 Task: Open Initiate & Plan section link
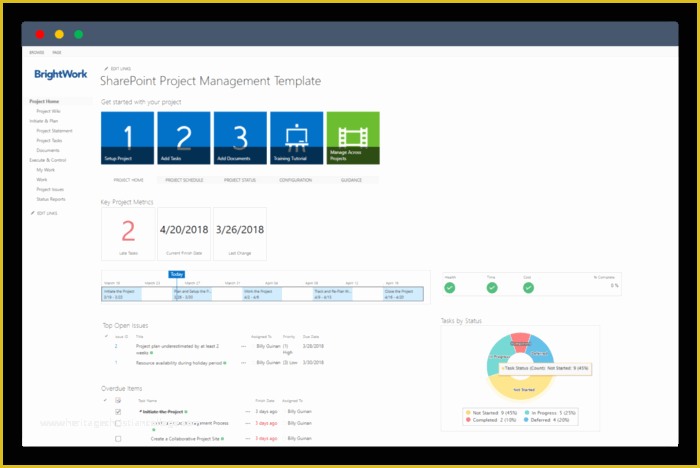pyautogui.click(x=44, y=121)
